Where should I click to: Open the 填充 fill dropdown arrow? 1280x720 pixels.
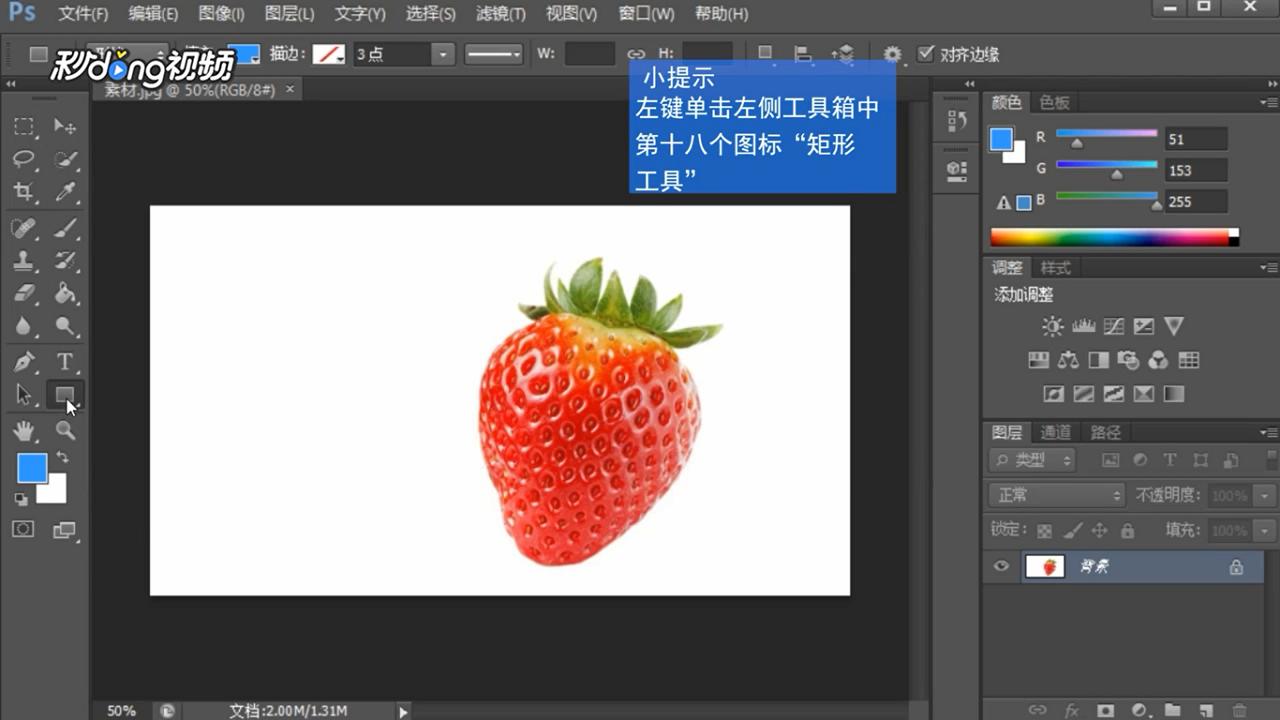(x=1266, y=530)
